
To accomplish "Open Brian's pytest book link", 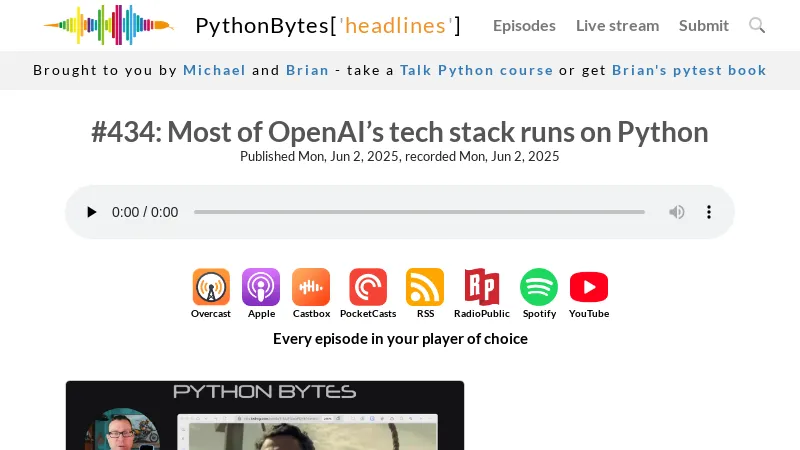I will (689, 70).
